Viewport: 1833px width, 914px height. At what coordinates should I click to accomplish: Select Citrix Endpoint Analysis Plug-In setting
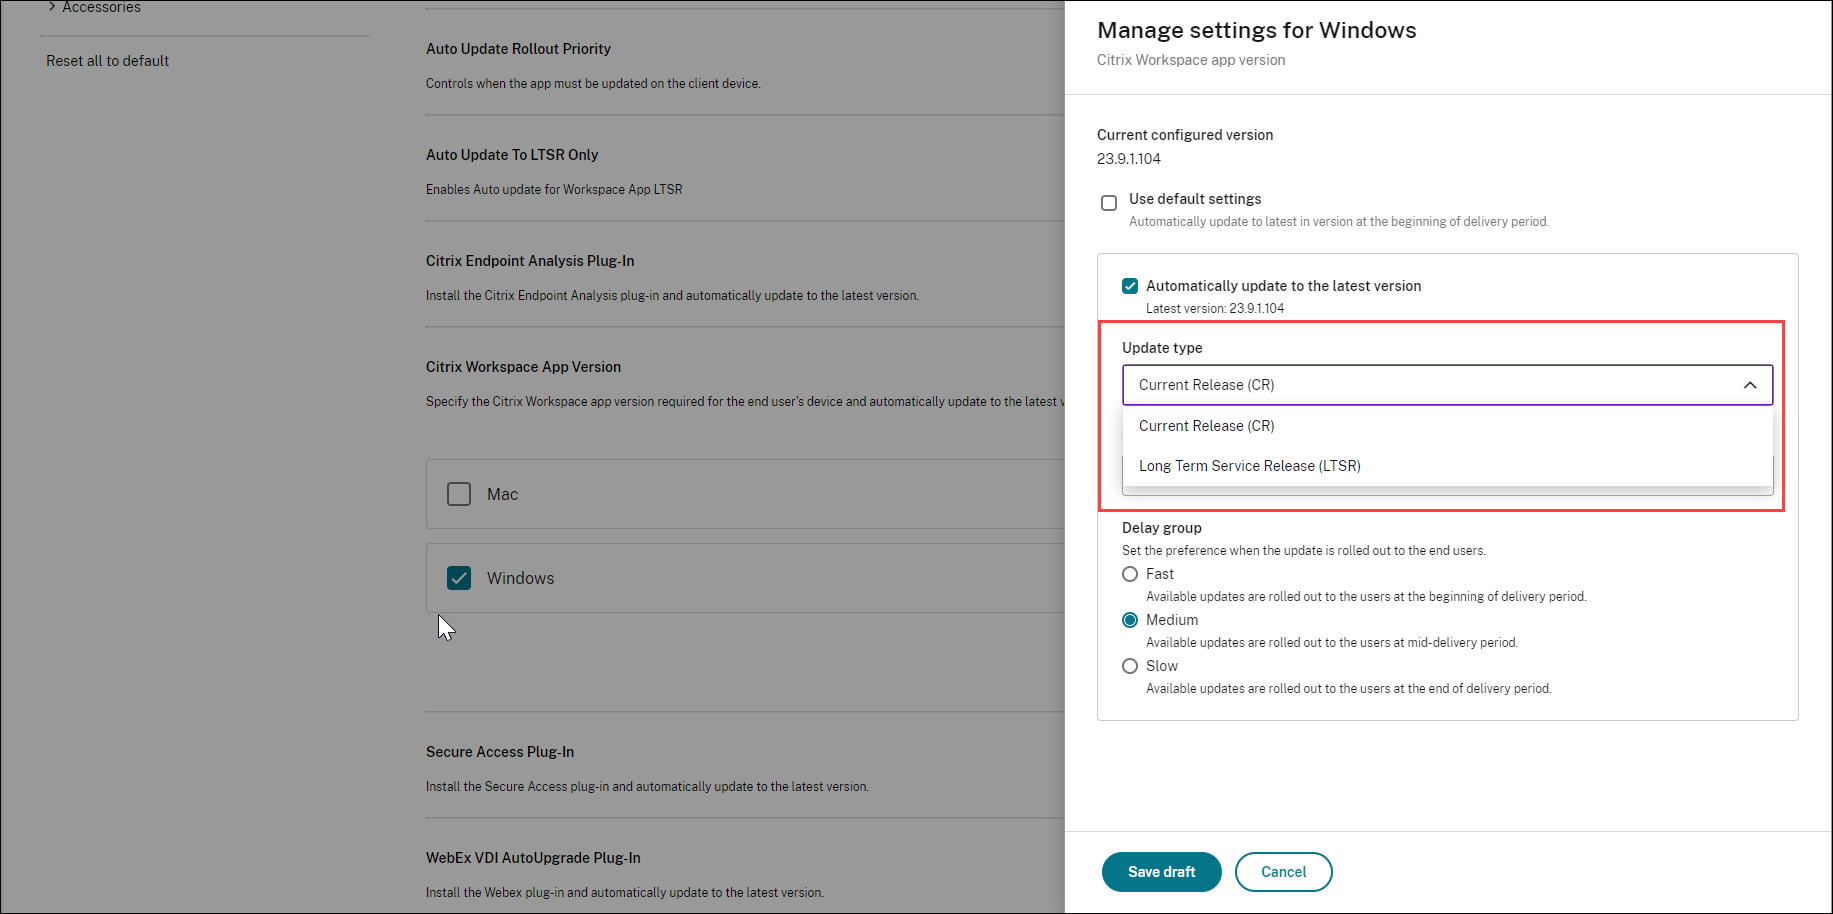530,261
